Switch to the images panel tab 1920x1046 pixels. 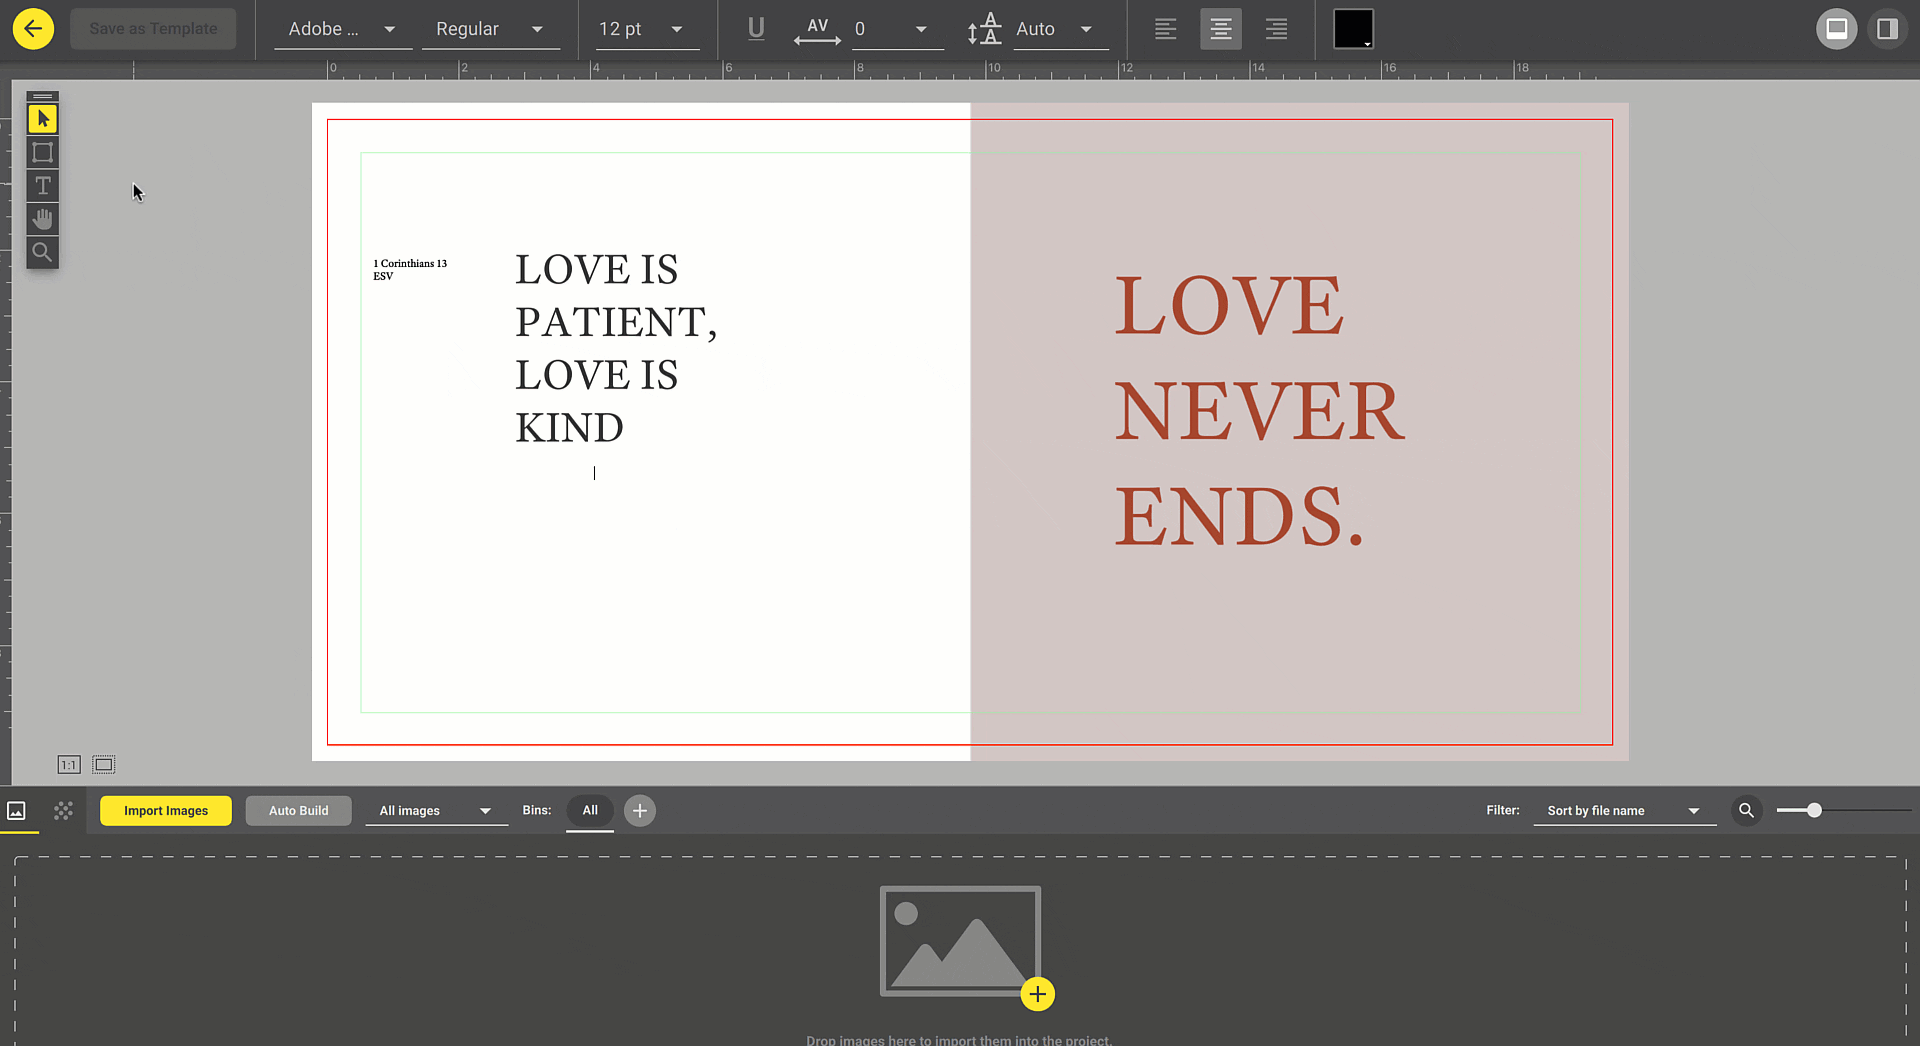click(17, 811)
